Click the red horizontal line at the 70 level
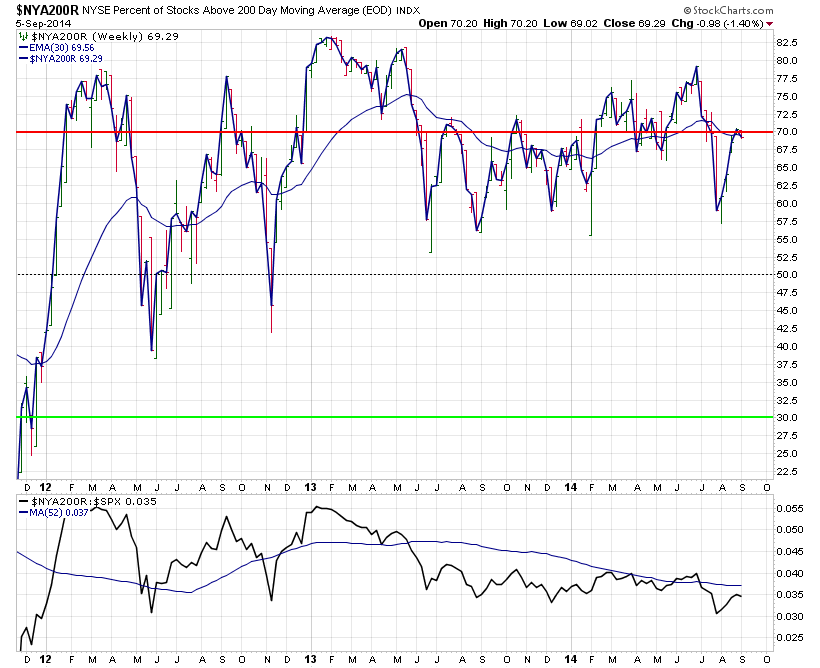 coord(395,132)
